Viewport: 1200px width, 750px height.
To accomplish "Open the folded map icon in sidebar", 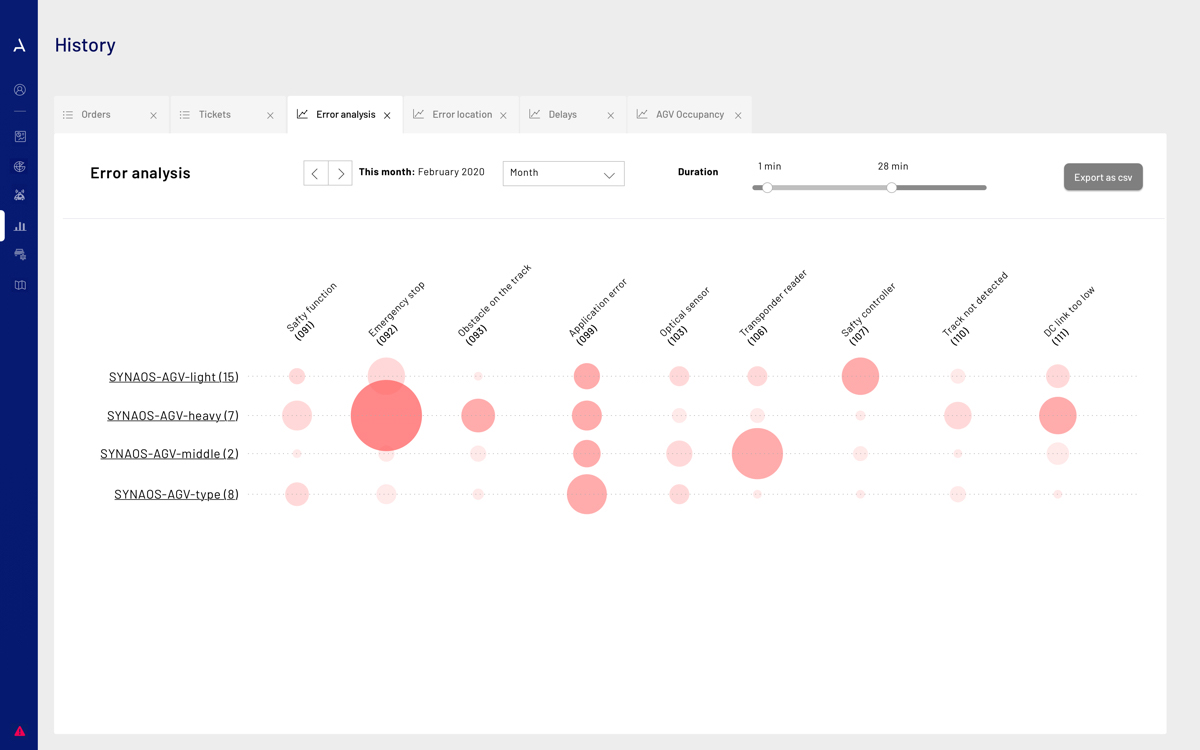I will pyautogui.click(x=19, y=285).
